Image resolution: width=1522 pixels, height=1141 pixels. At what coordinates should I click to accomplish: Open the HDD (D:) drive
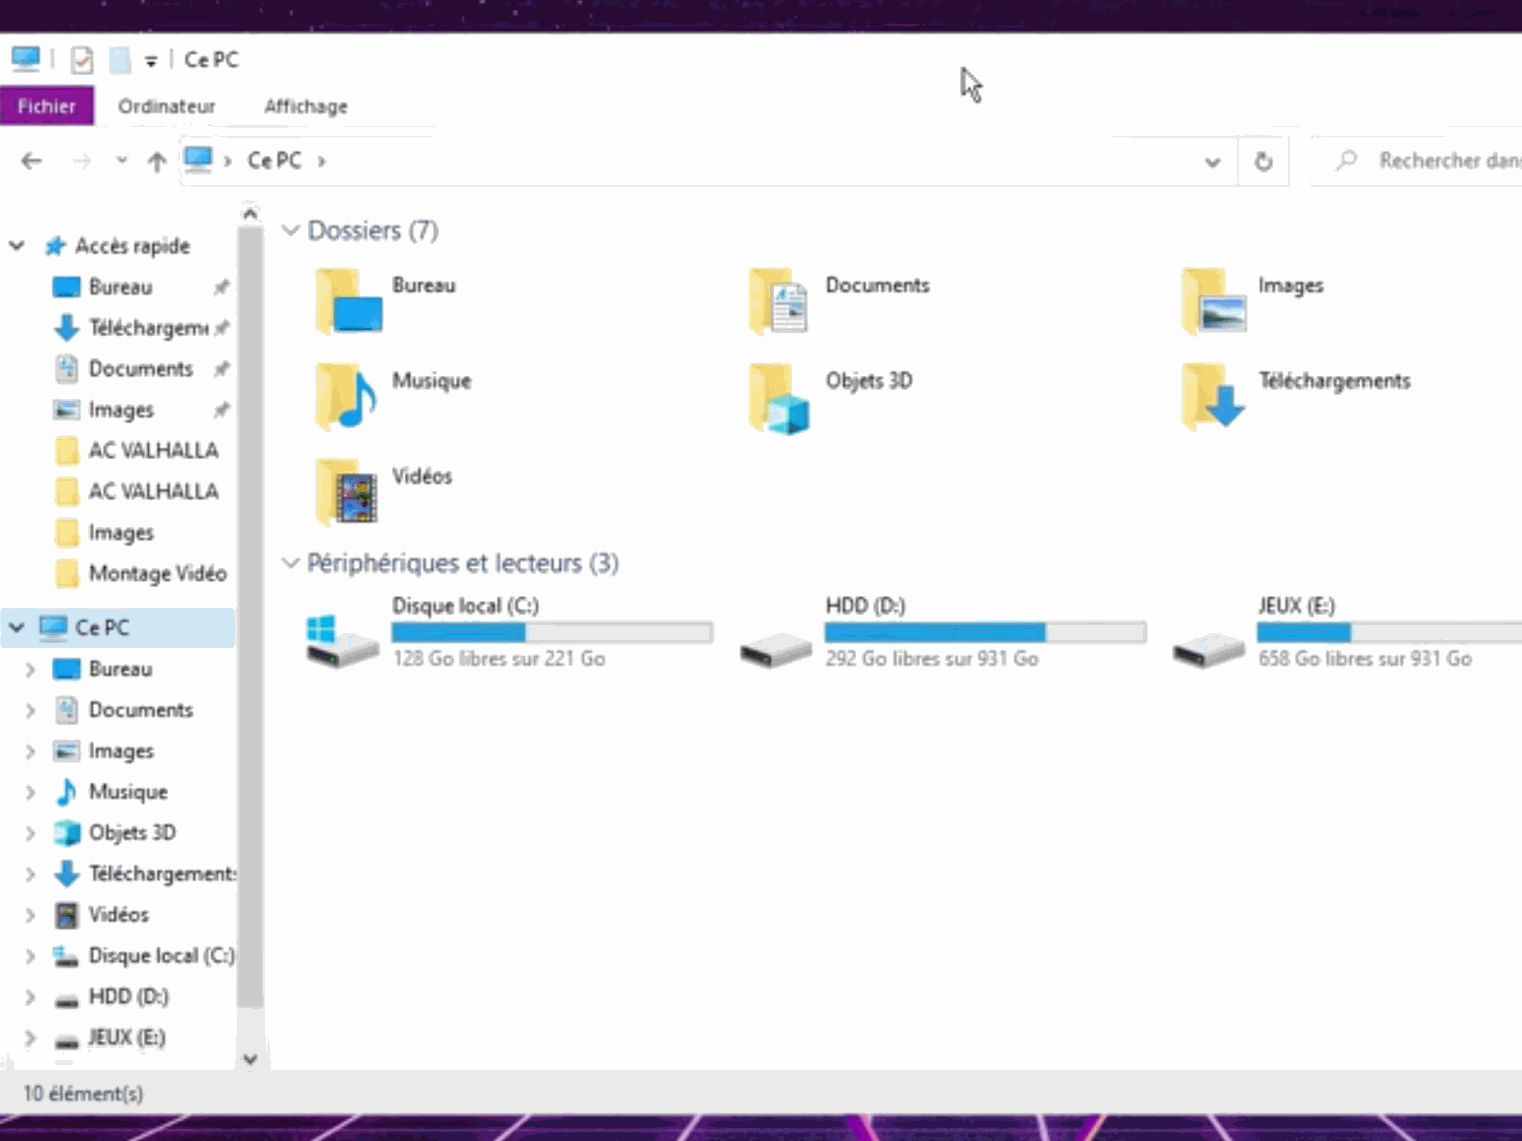coord(865,605)
